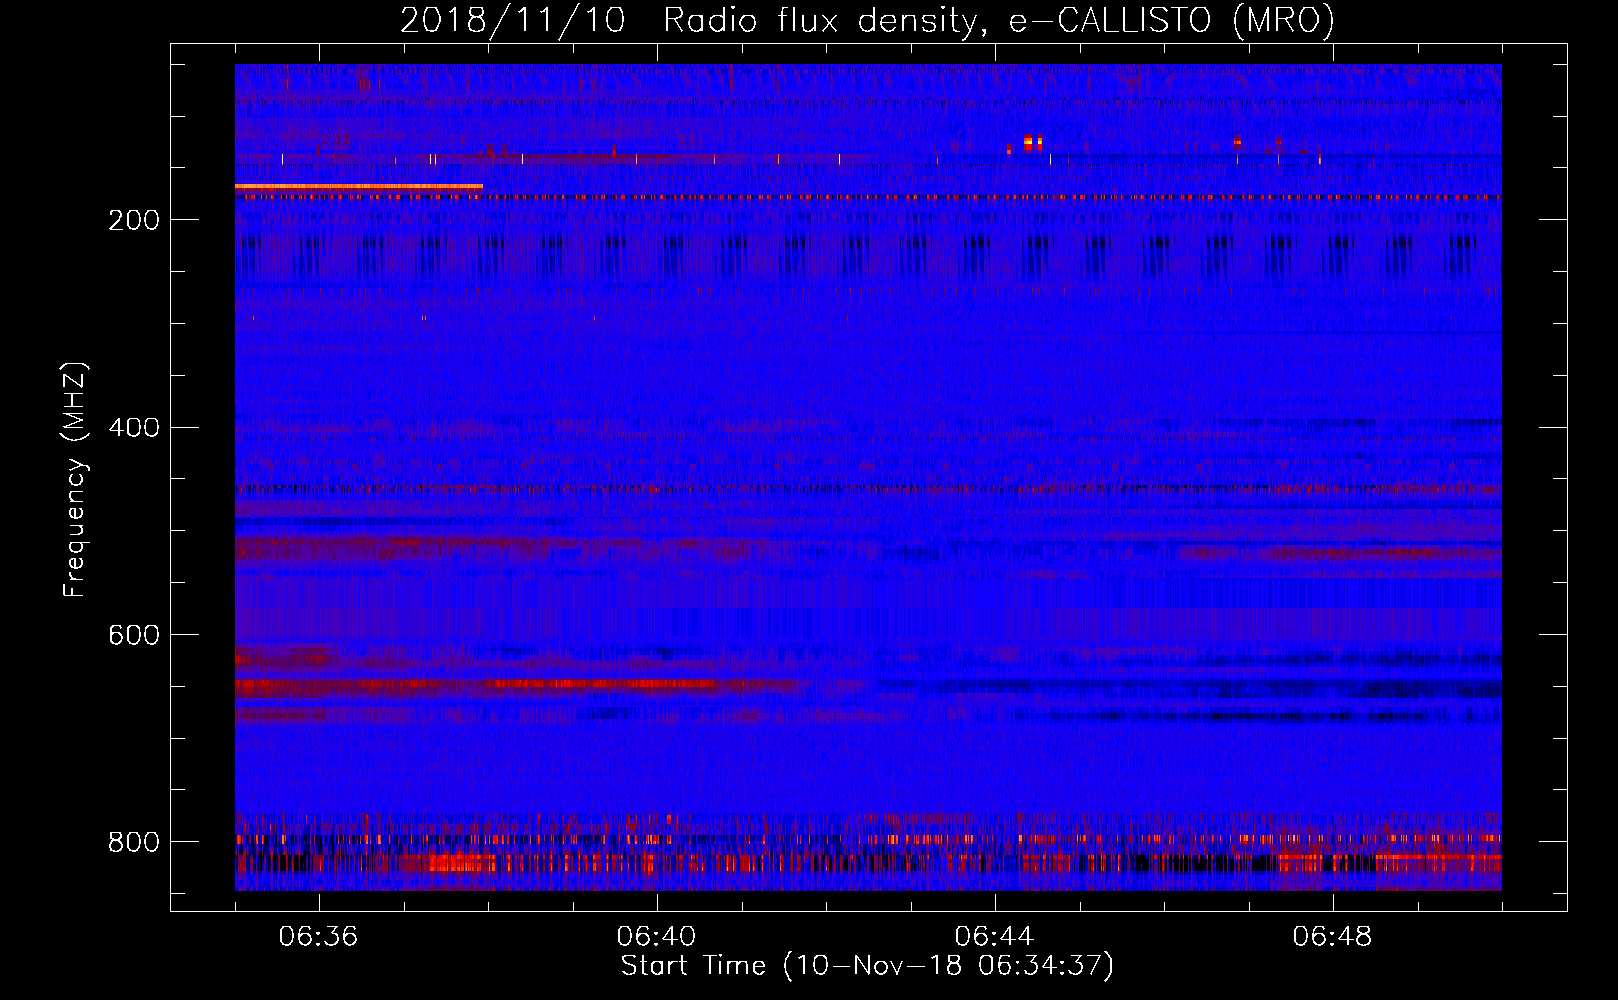Click the plot title '2018/11/10 Radio flux density, e-CALLISTO (MRO)'
This screenshot has height=1000, width=1618.
coord(867,20)
